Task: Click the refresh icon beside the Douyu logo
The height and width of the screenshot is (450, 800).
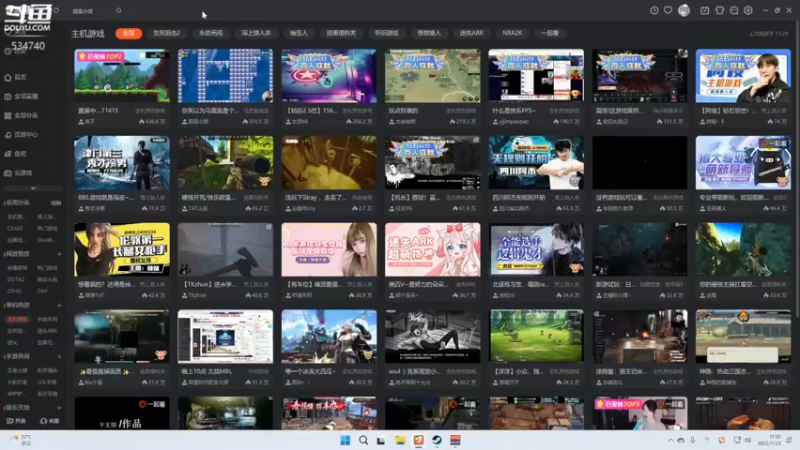Action: pyautogui.click(x=56, y=10)
